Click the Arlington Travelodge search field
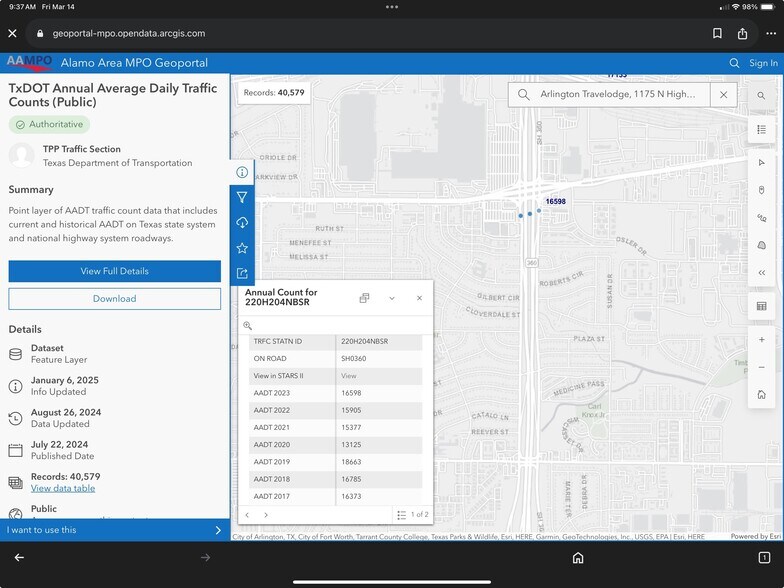The width and height of the screenshot is (784, 588). [x=620, y=95]
